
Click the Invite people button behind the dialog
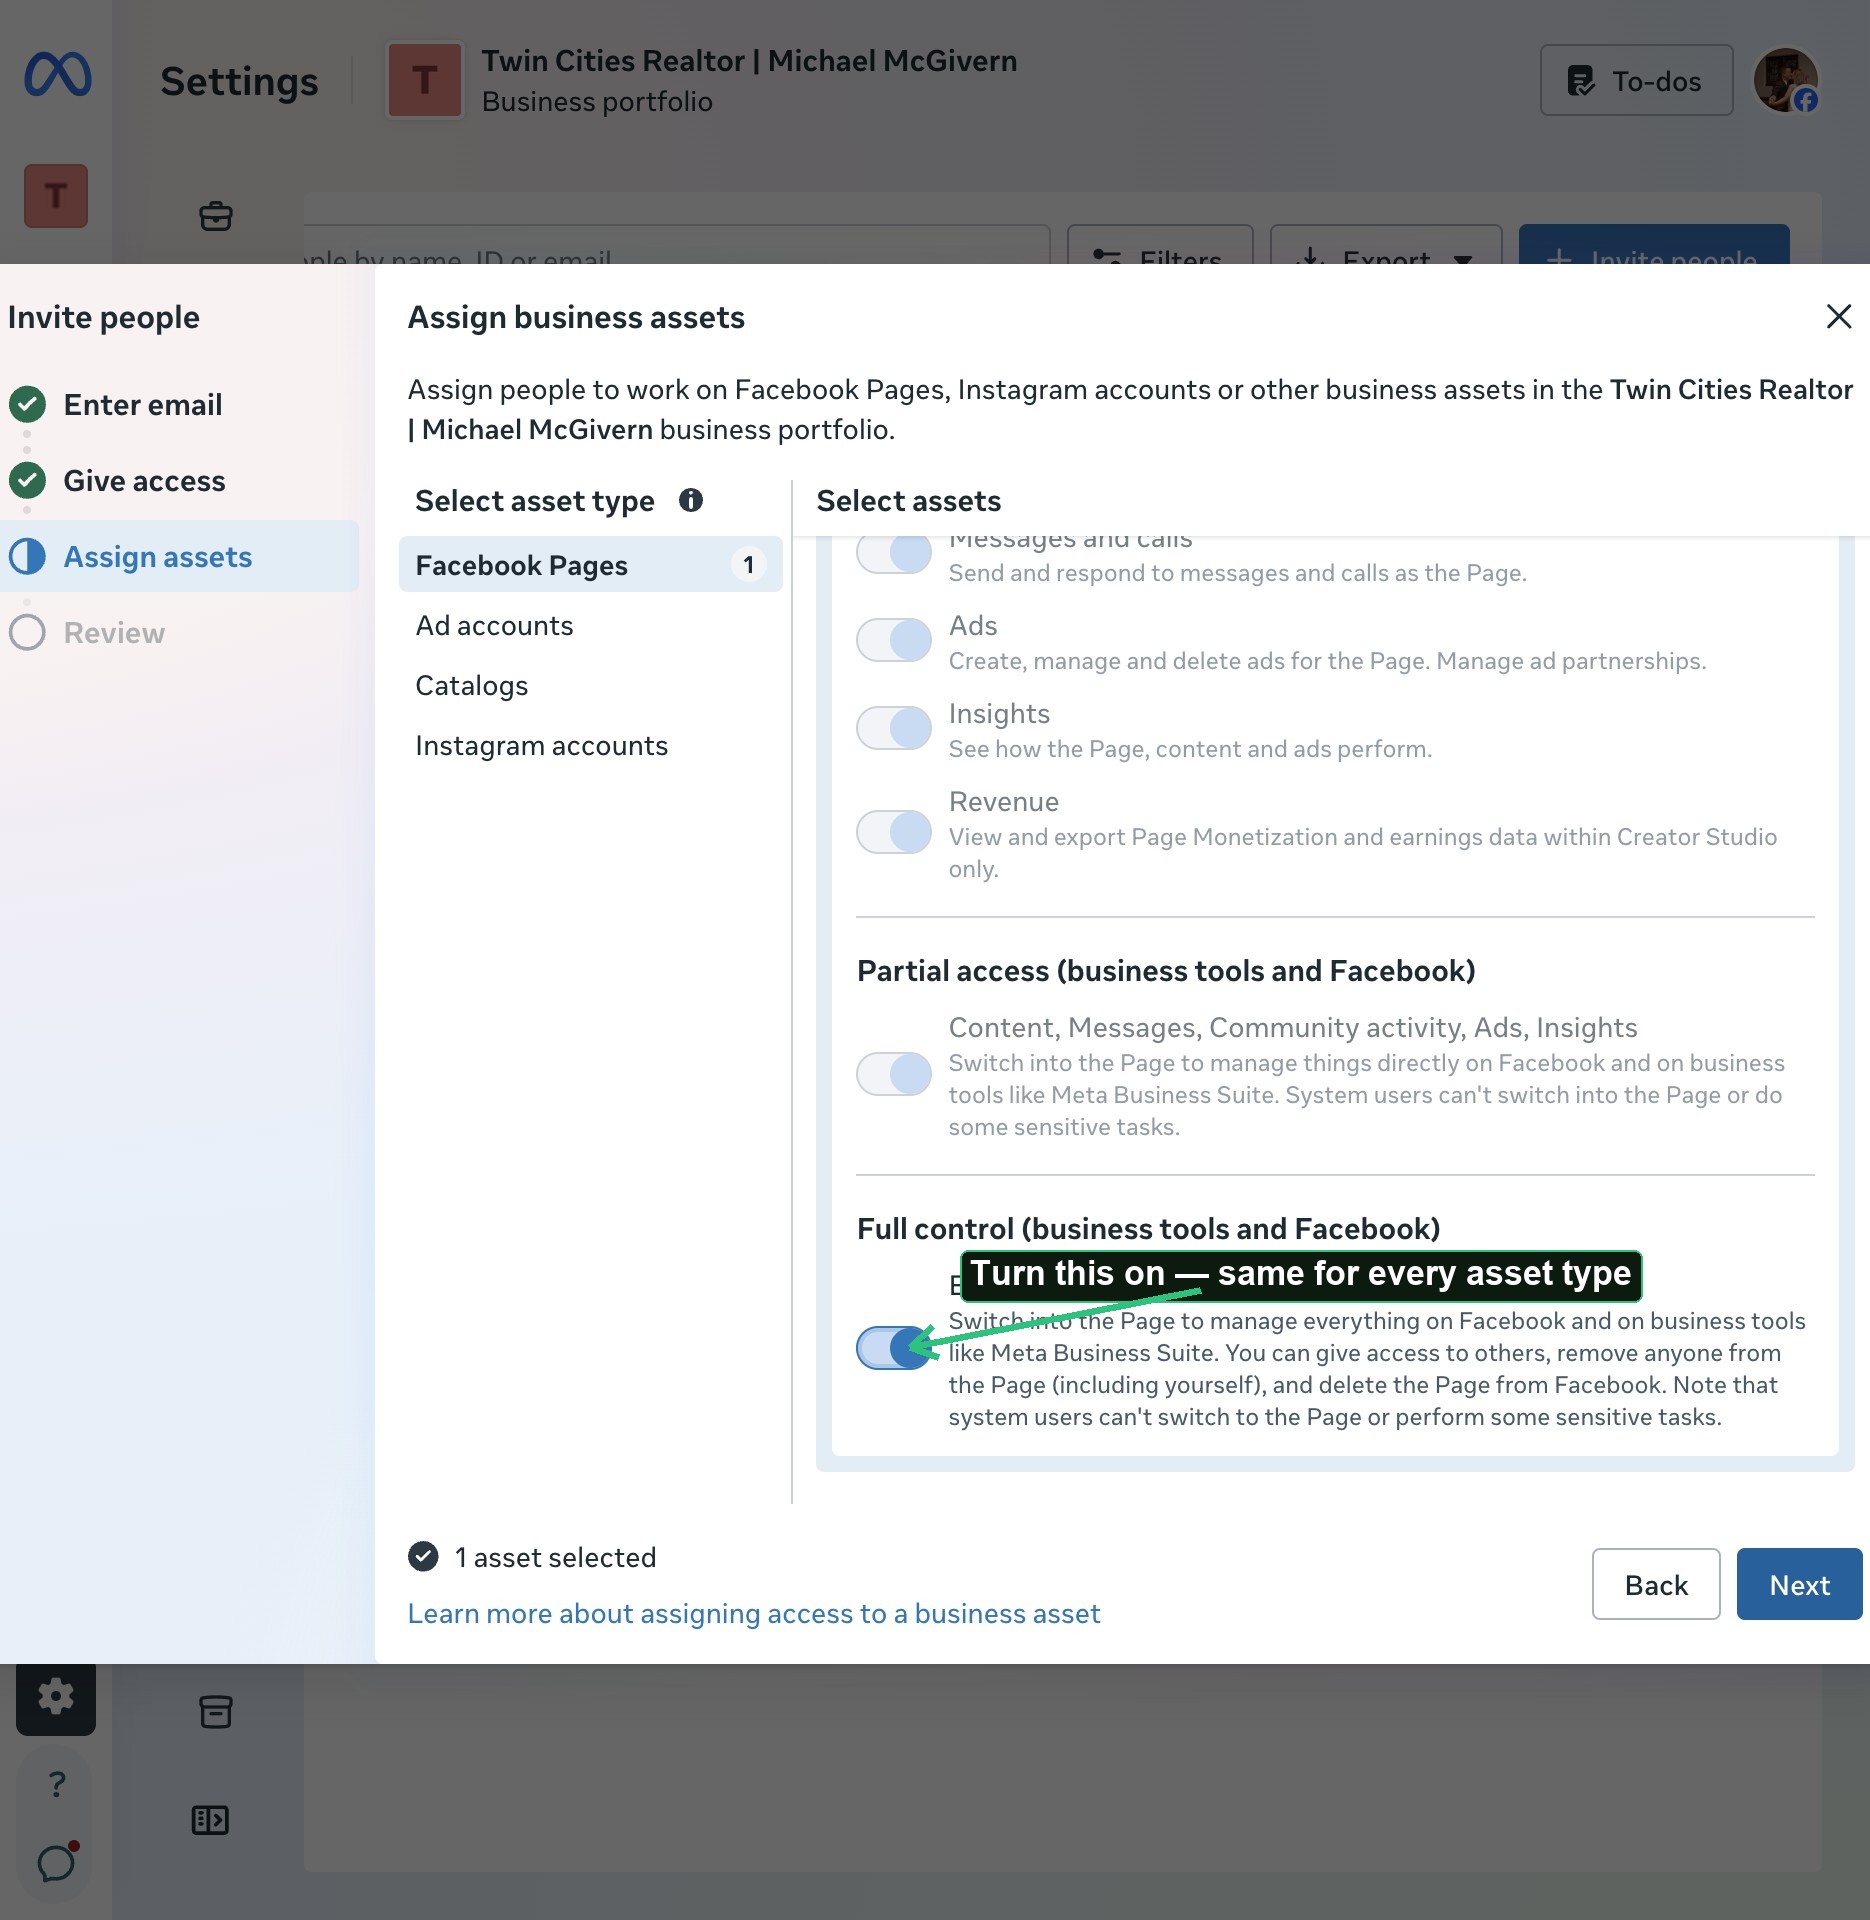click(x=1654, y=246)
